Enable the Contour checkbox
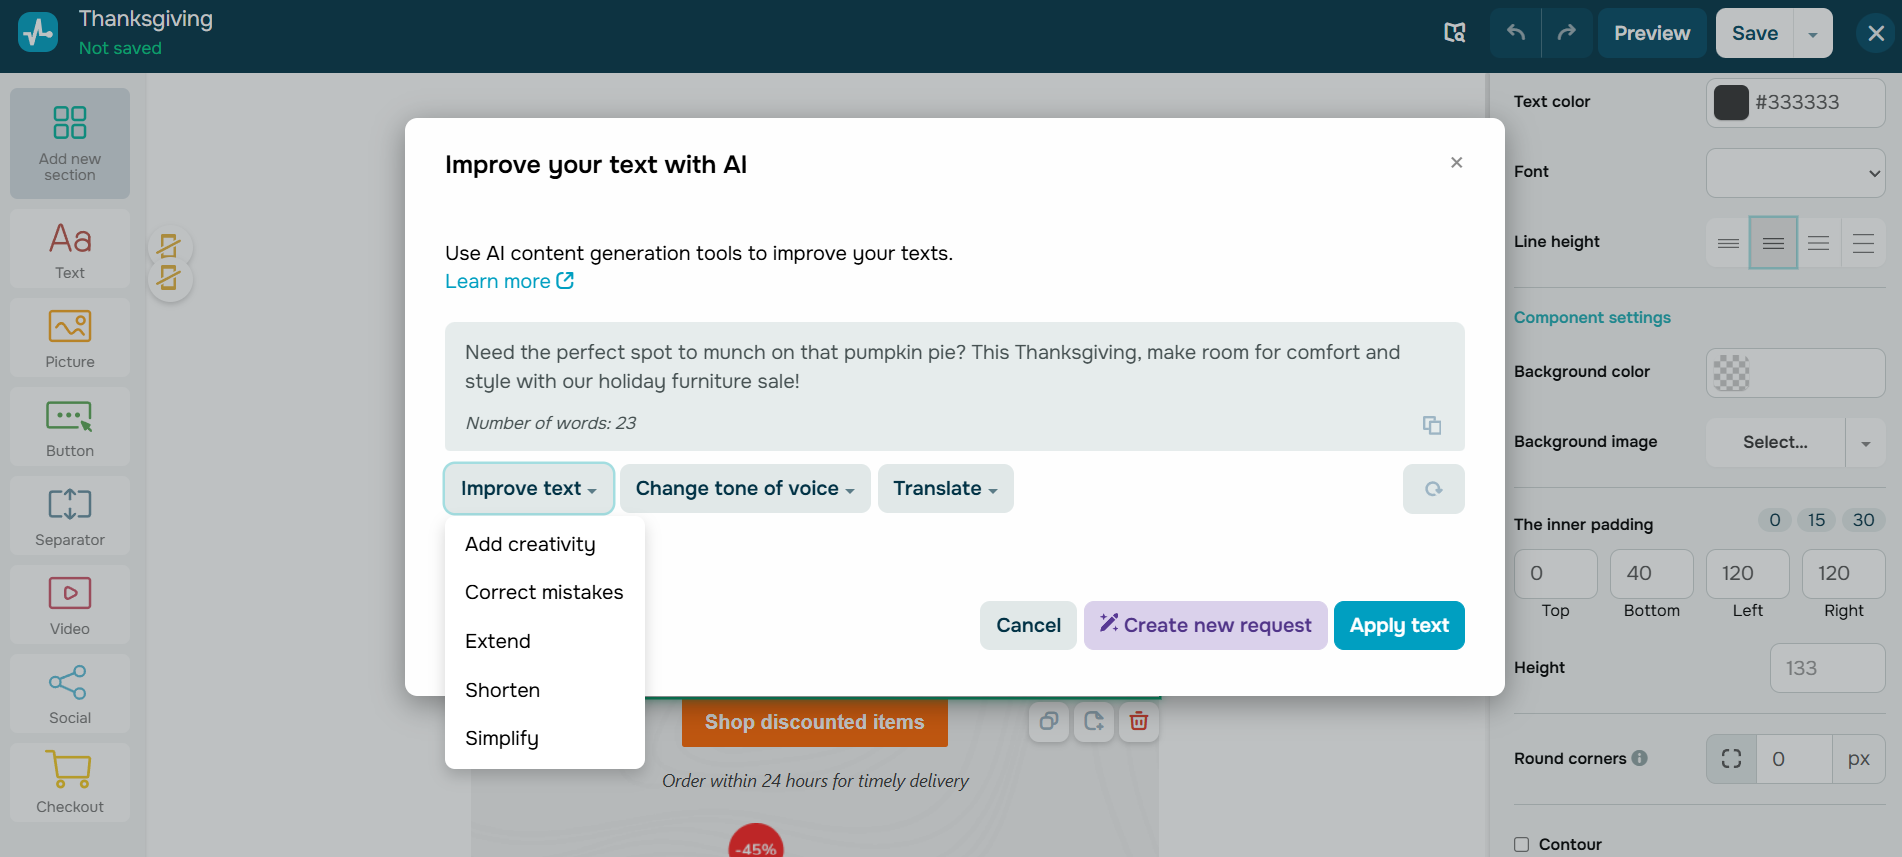 (1522, 844)
